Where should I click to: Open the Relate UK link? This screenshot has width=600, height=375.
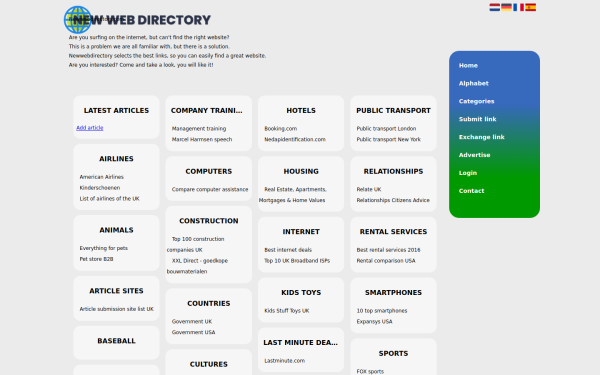(x=369, y=189)
